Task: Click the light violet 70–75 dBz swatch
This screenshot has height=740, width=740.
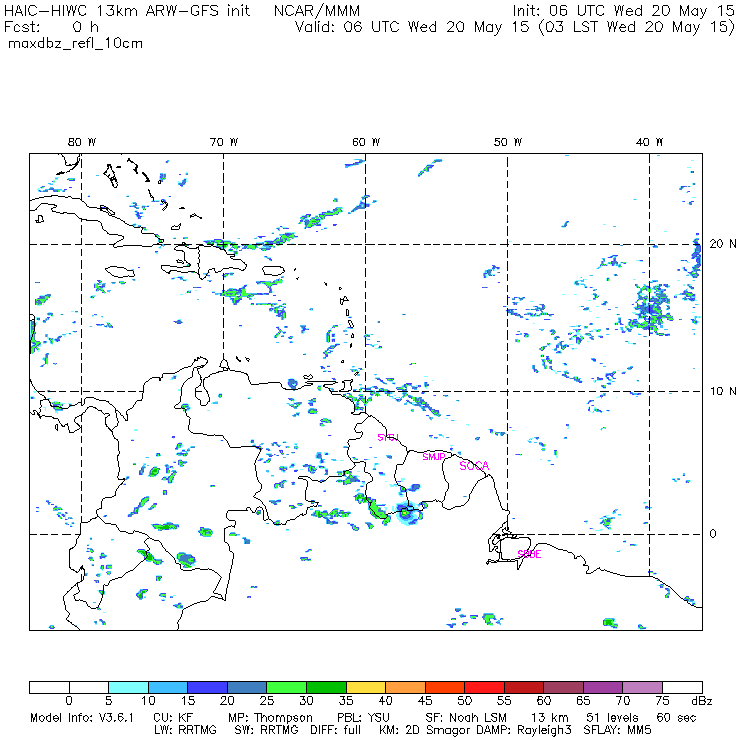Action: (x=642, y=687)
